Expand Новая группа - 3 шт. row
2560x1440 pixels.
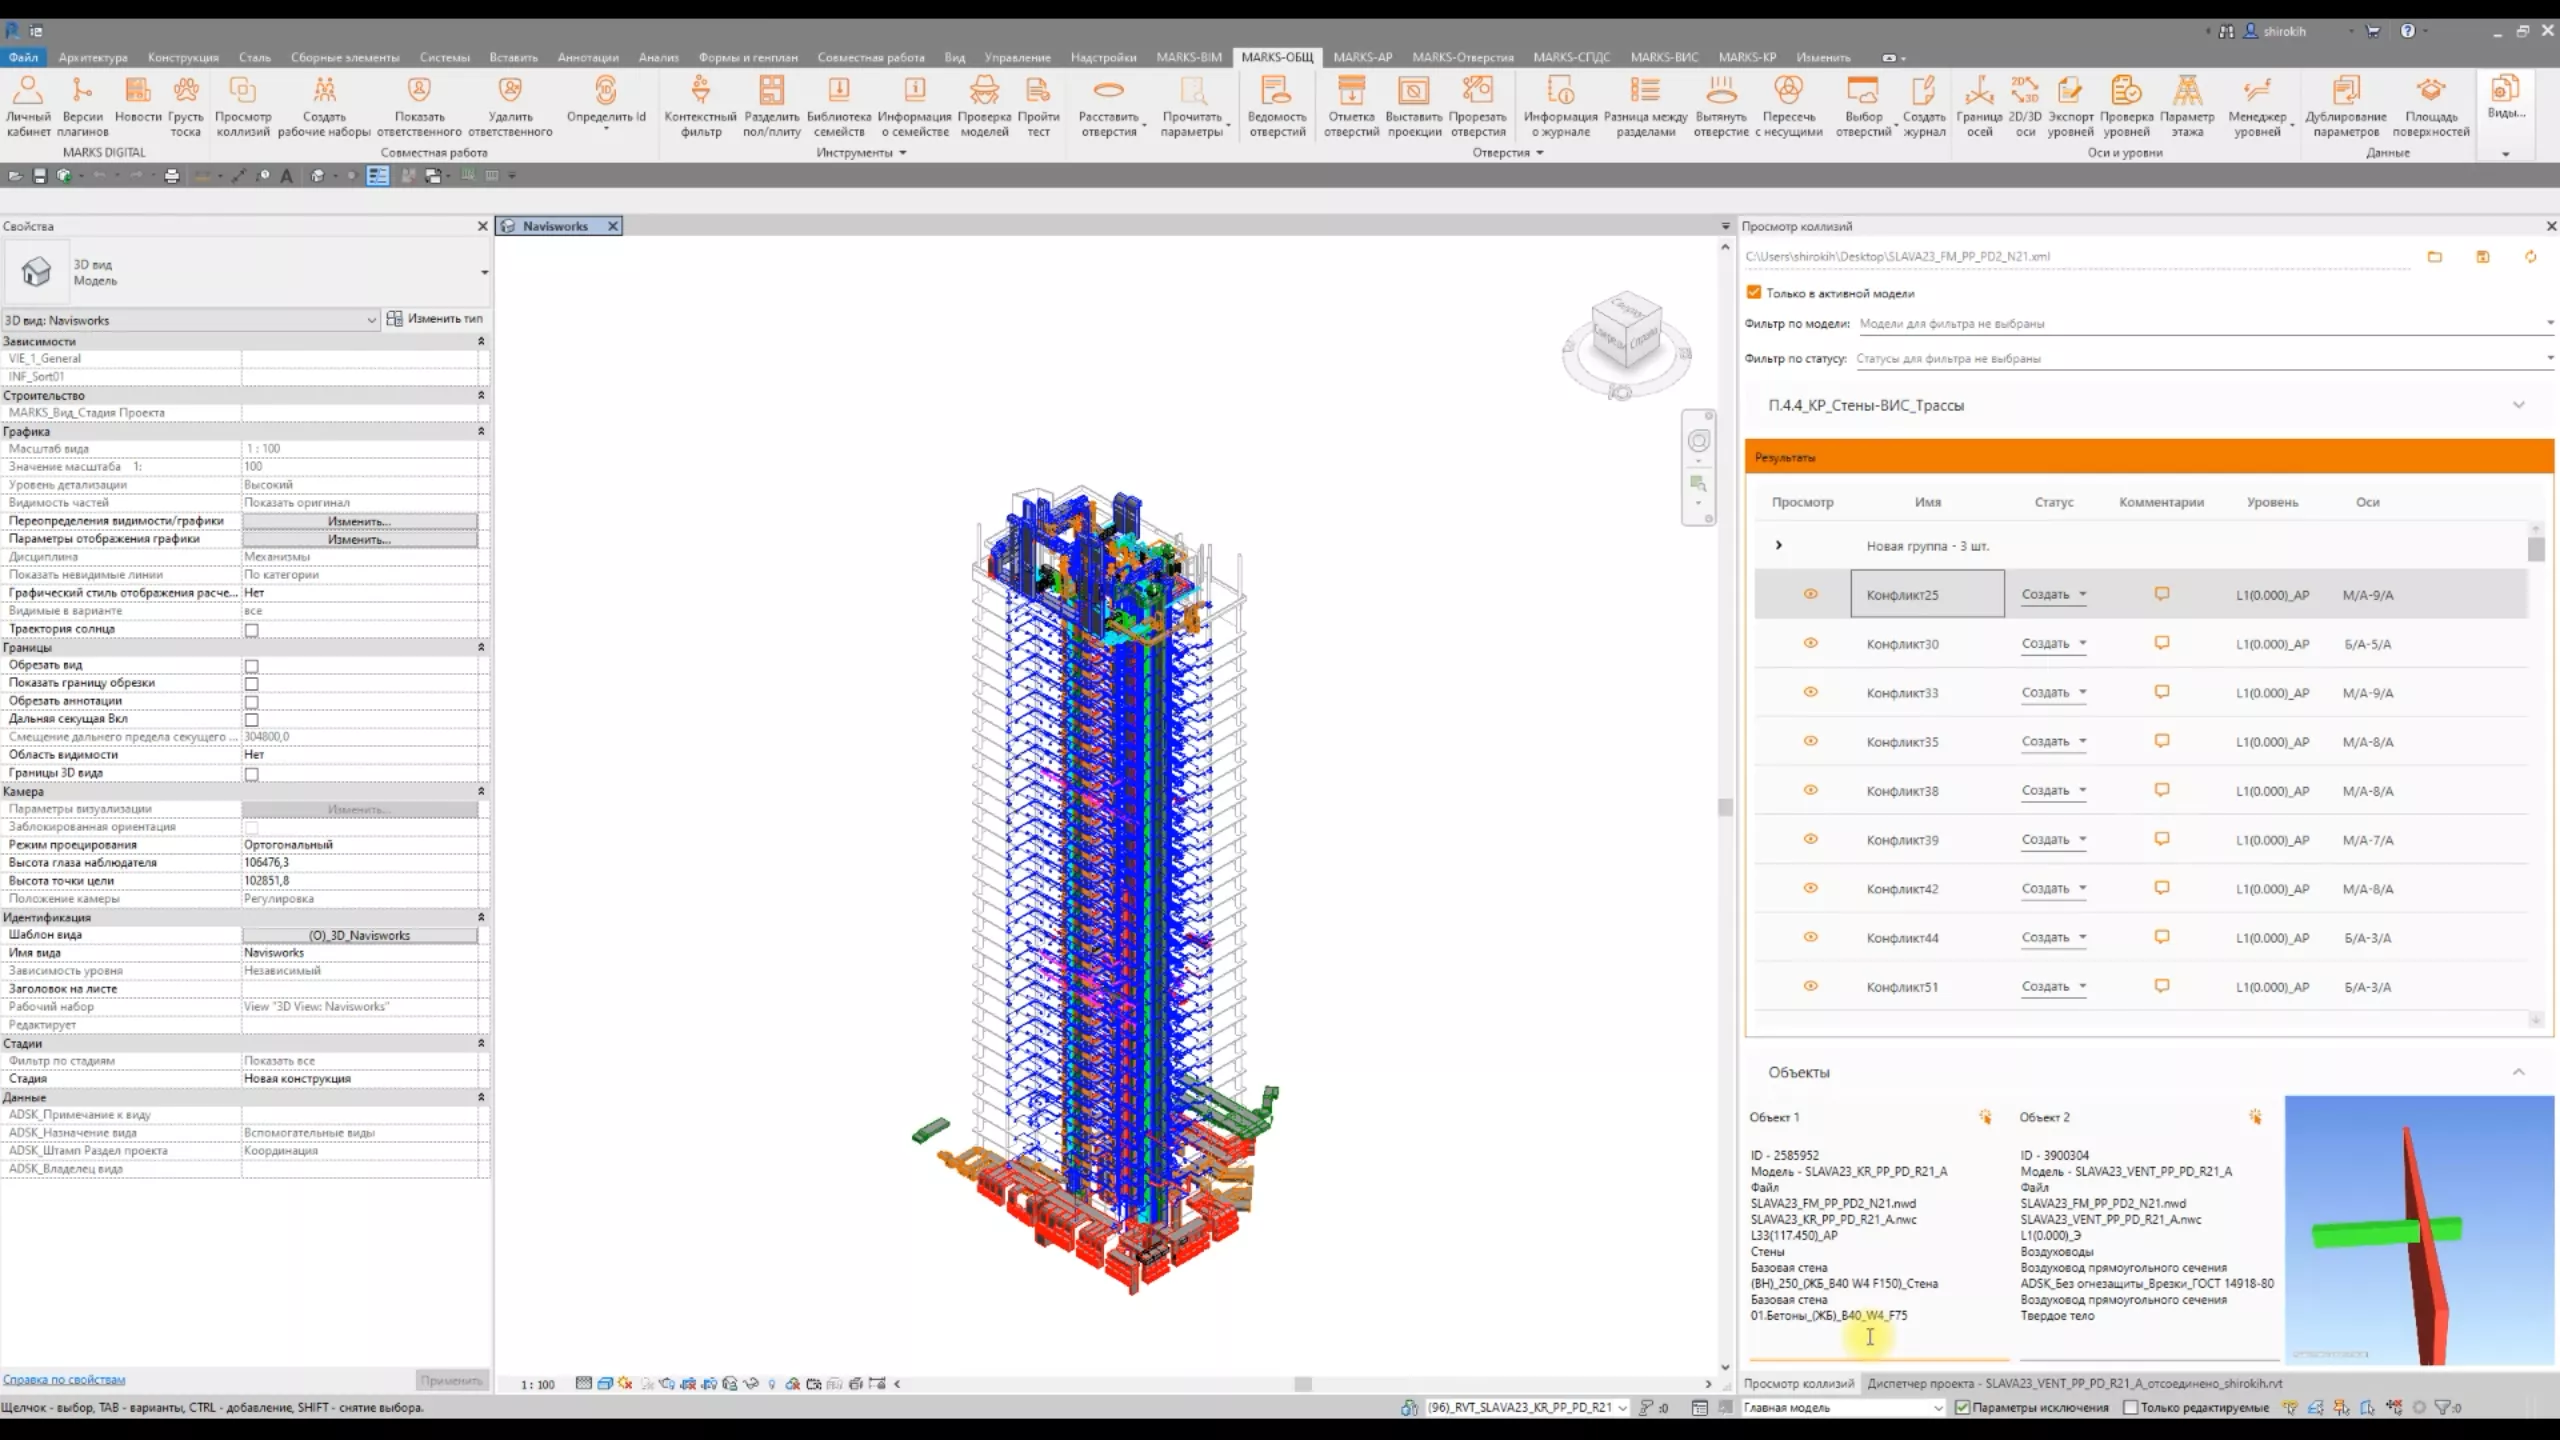tap(1778, 546)
